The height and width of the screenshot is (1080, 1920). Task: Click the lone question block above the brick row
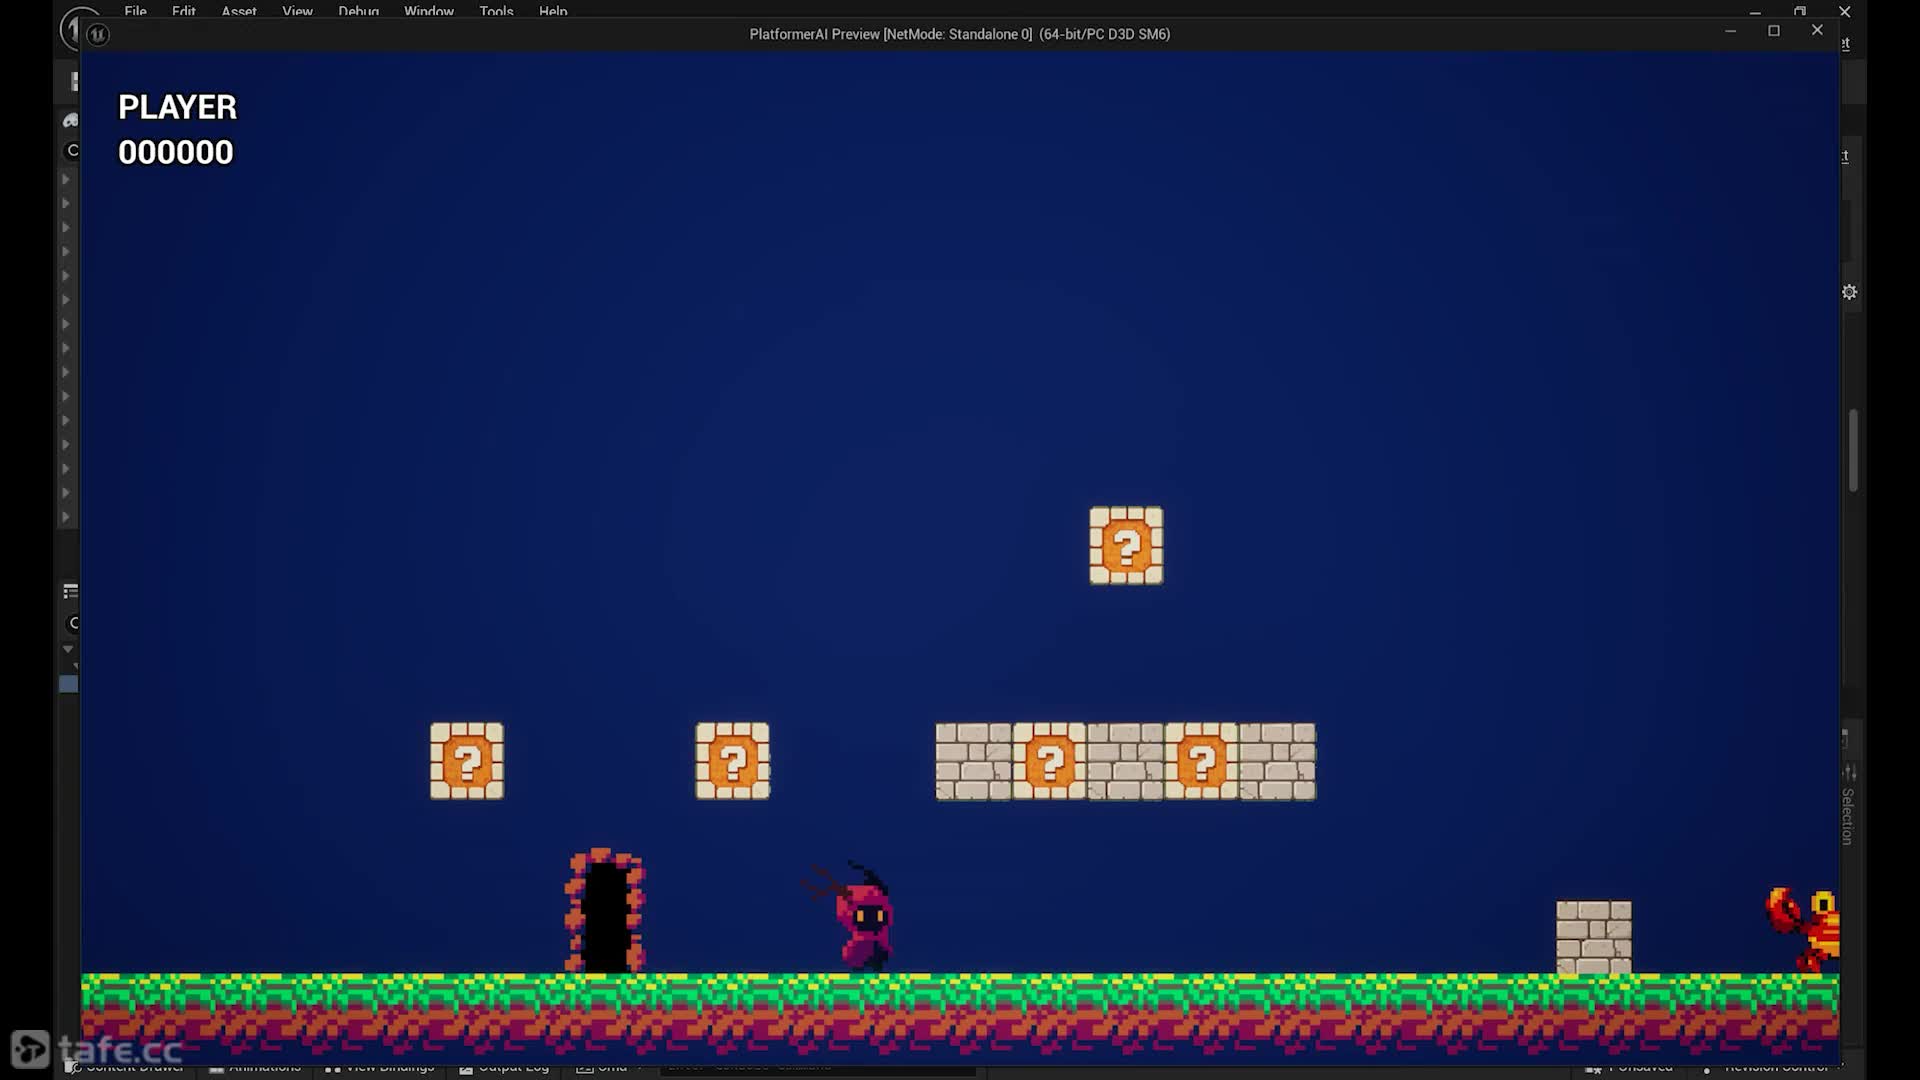[x=1126, y=546]
